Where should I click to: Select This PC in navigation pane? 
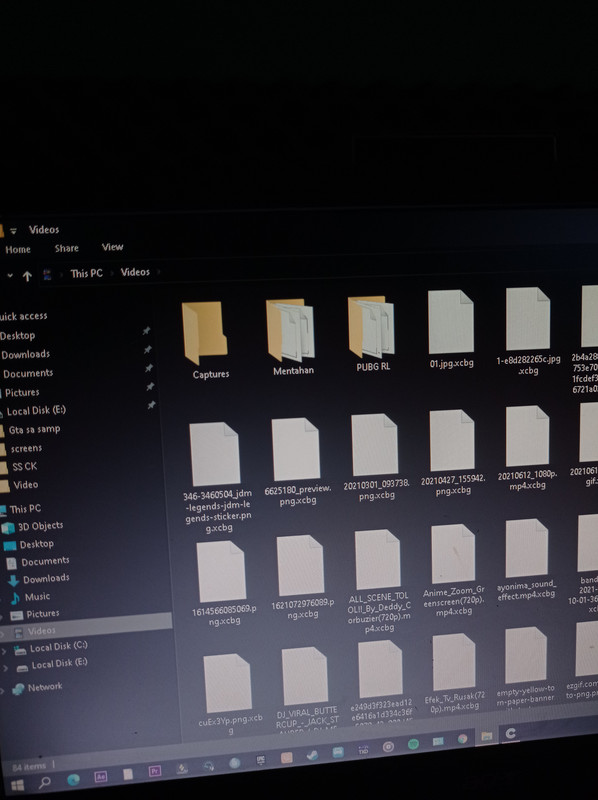(25, 509)
